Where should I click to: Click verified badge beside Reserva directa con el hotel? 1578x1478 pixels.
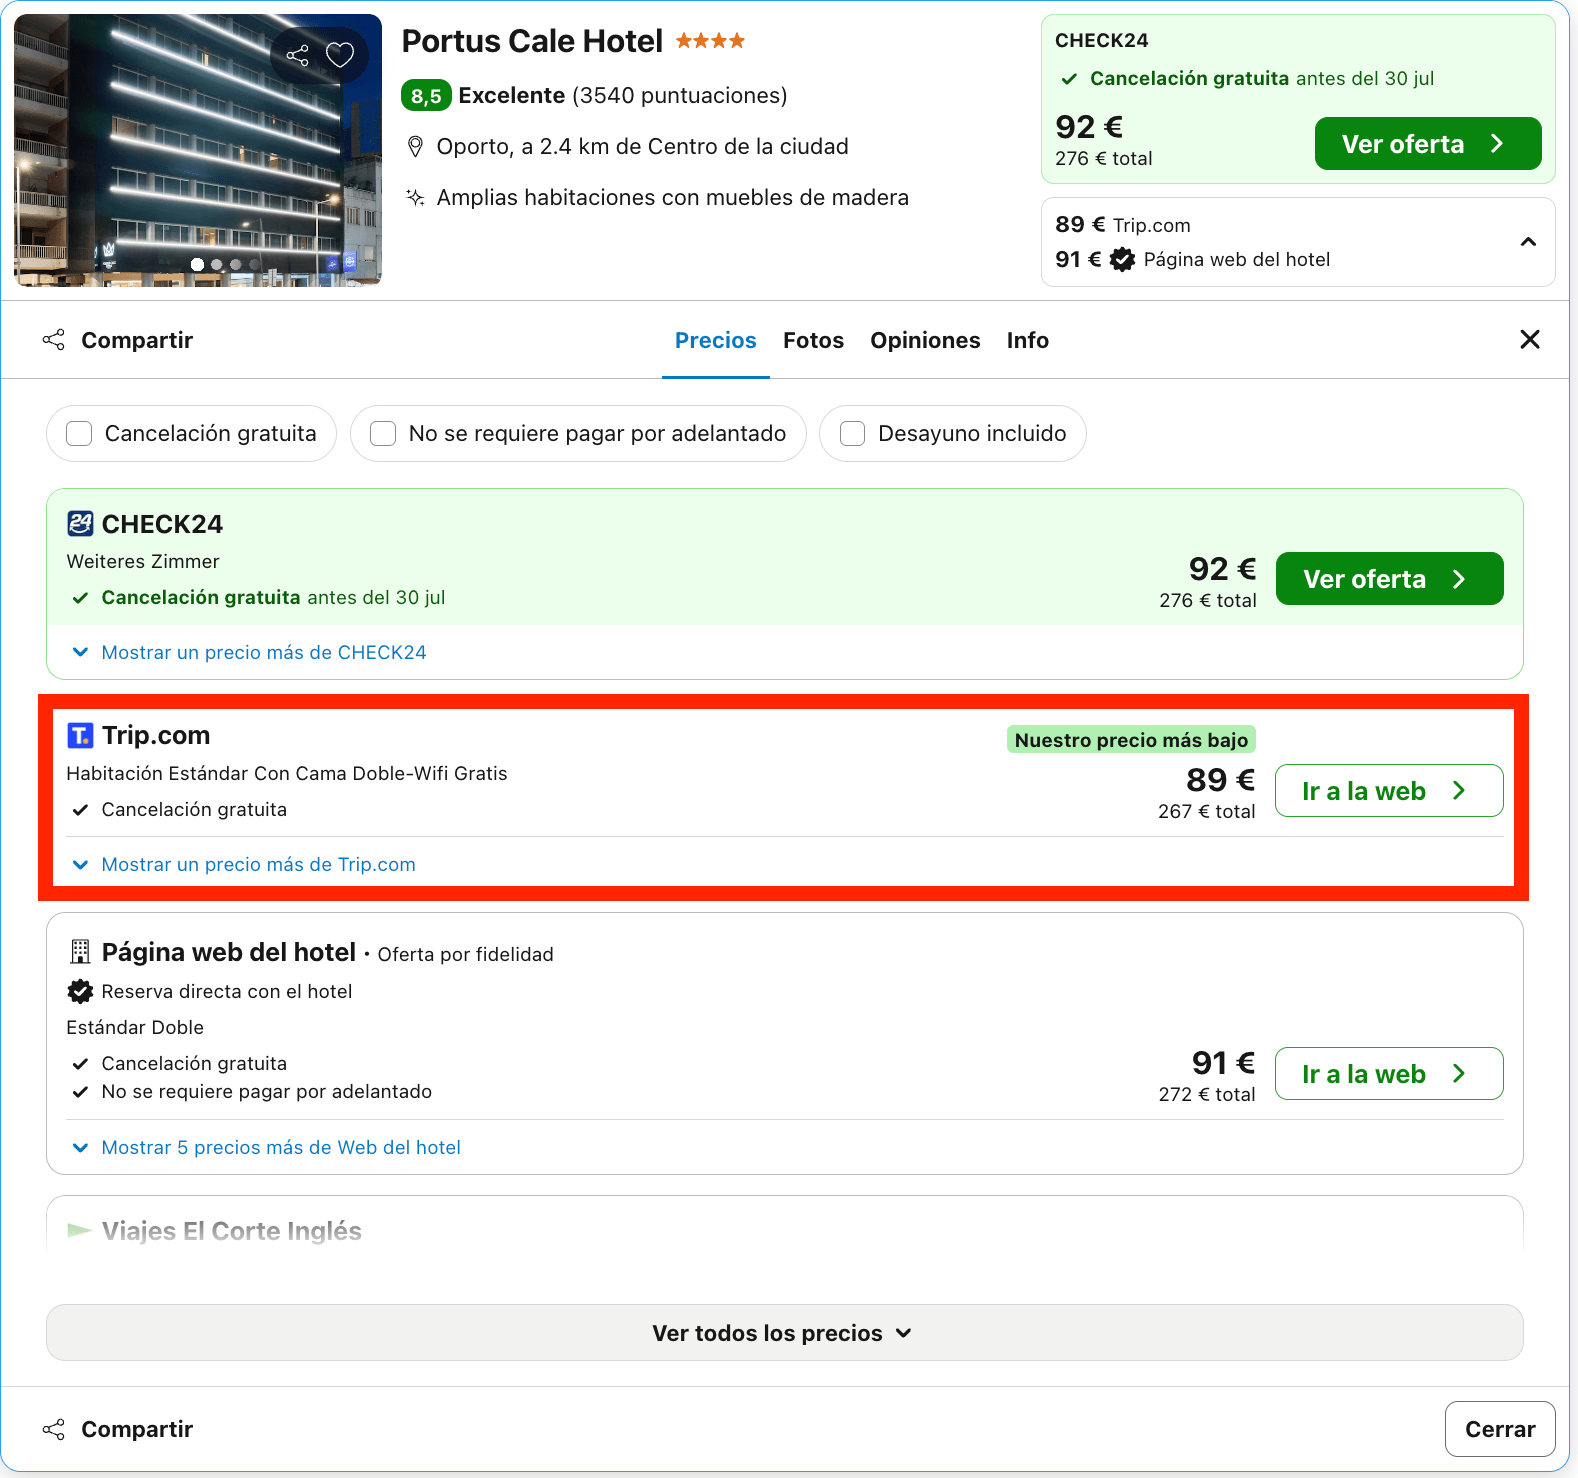[x=80, y=991]
